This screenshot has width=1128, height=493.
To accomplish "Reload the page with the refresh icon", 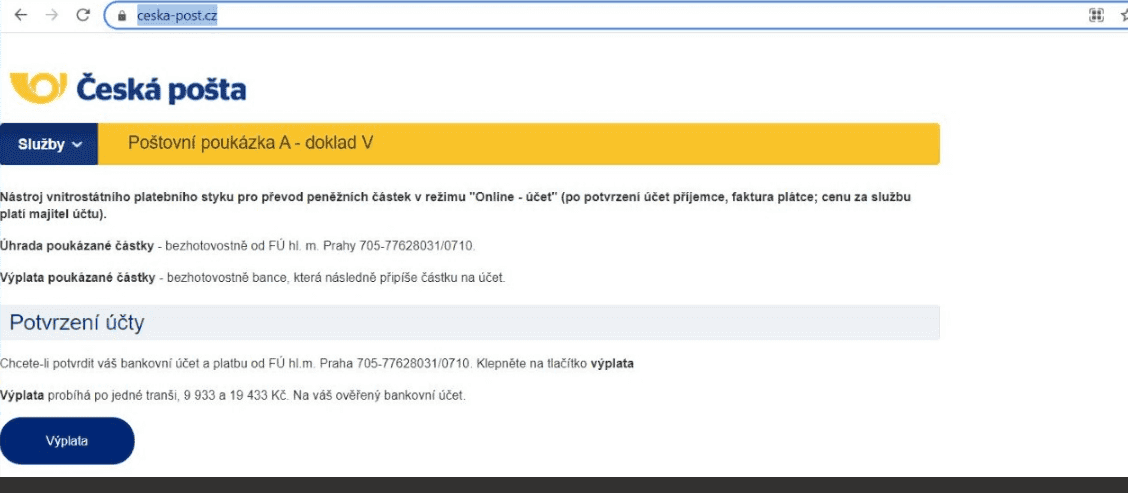I will click(x=83, y=15).
